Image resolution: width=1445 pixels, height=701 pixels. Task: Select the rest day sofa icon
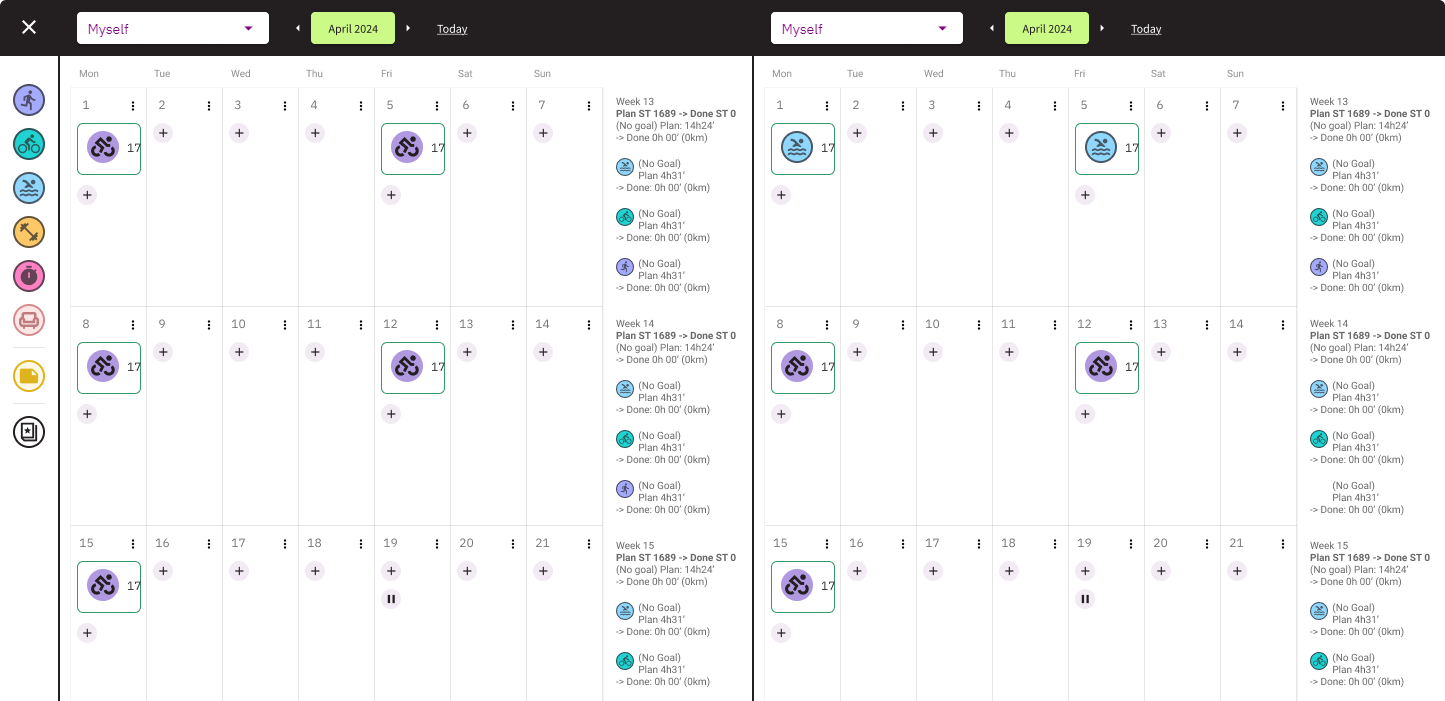pos(29,320)
